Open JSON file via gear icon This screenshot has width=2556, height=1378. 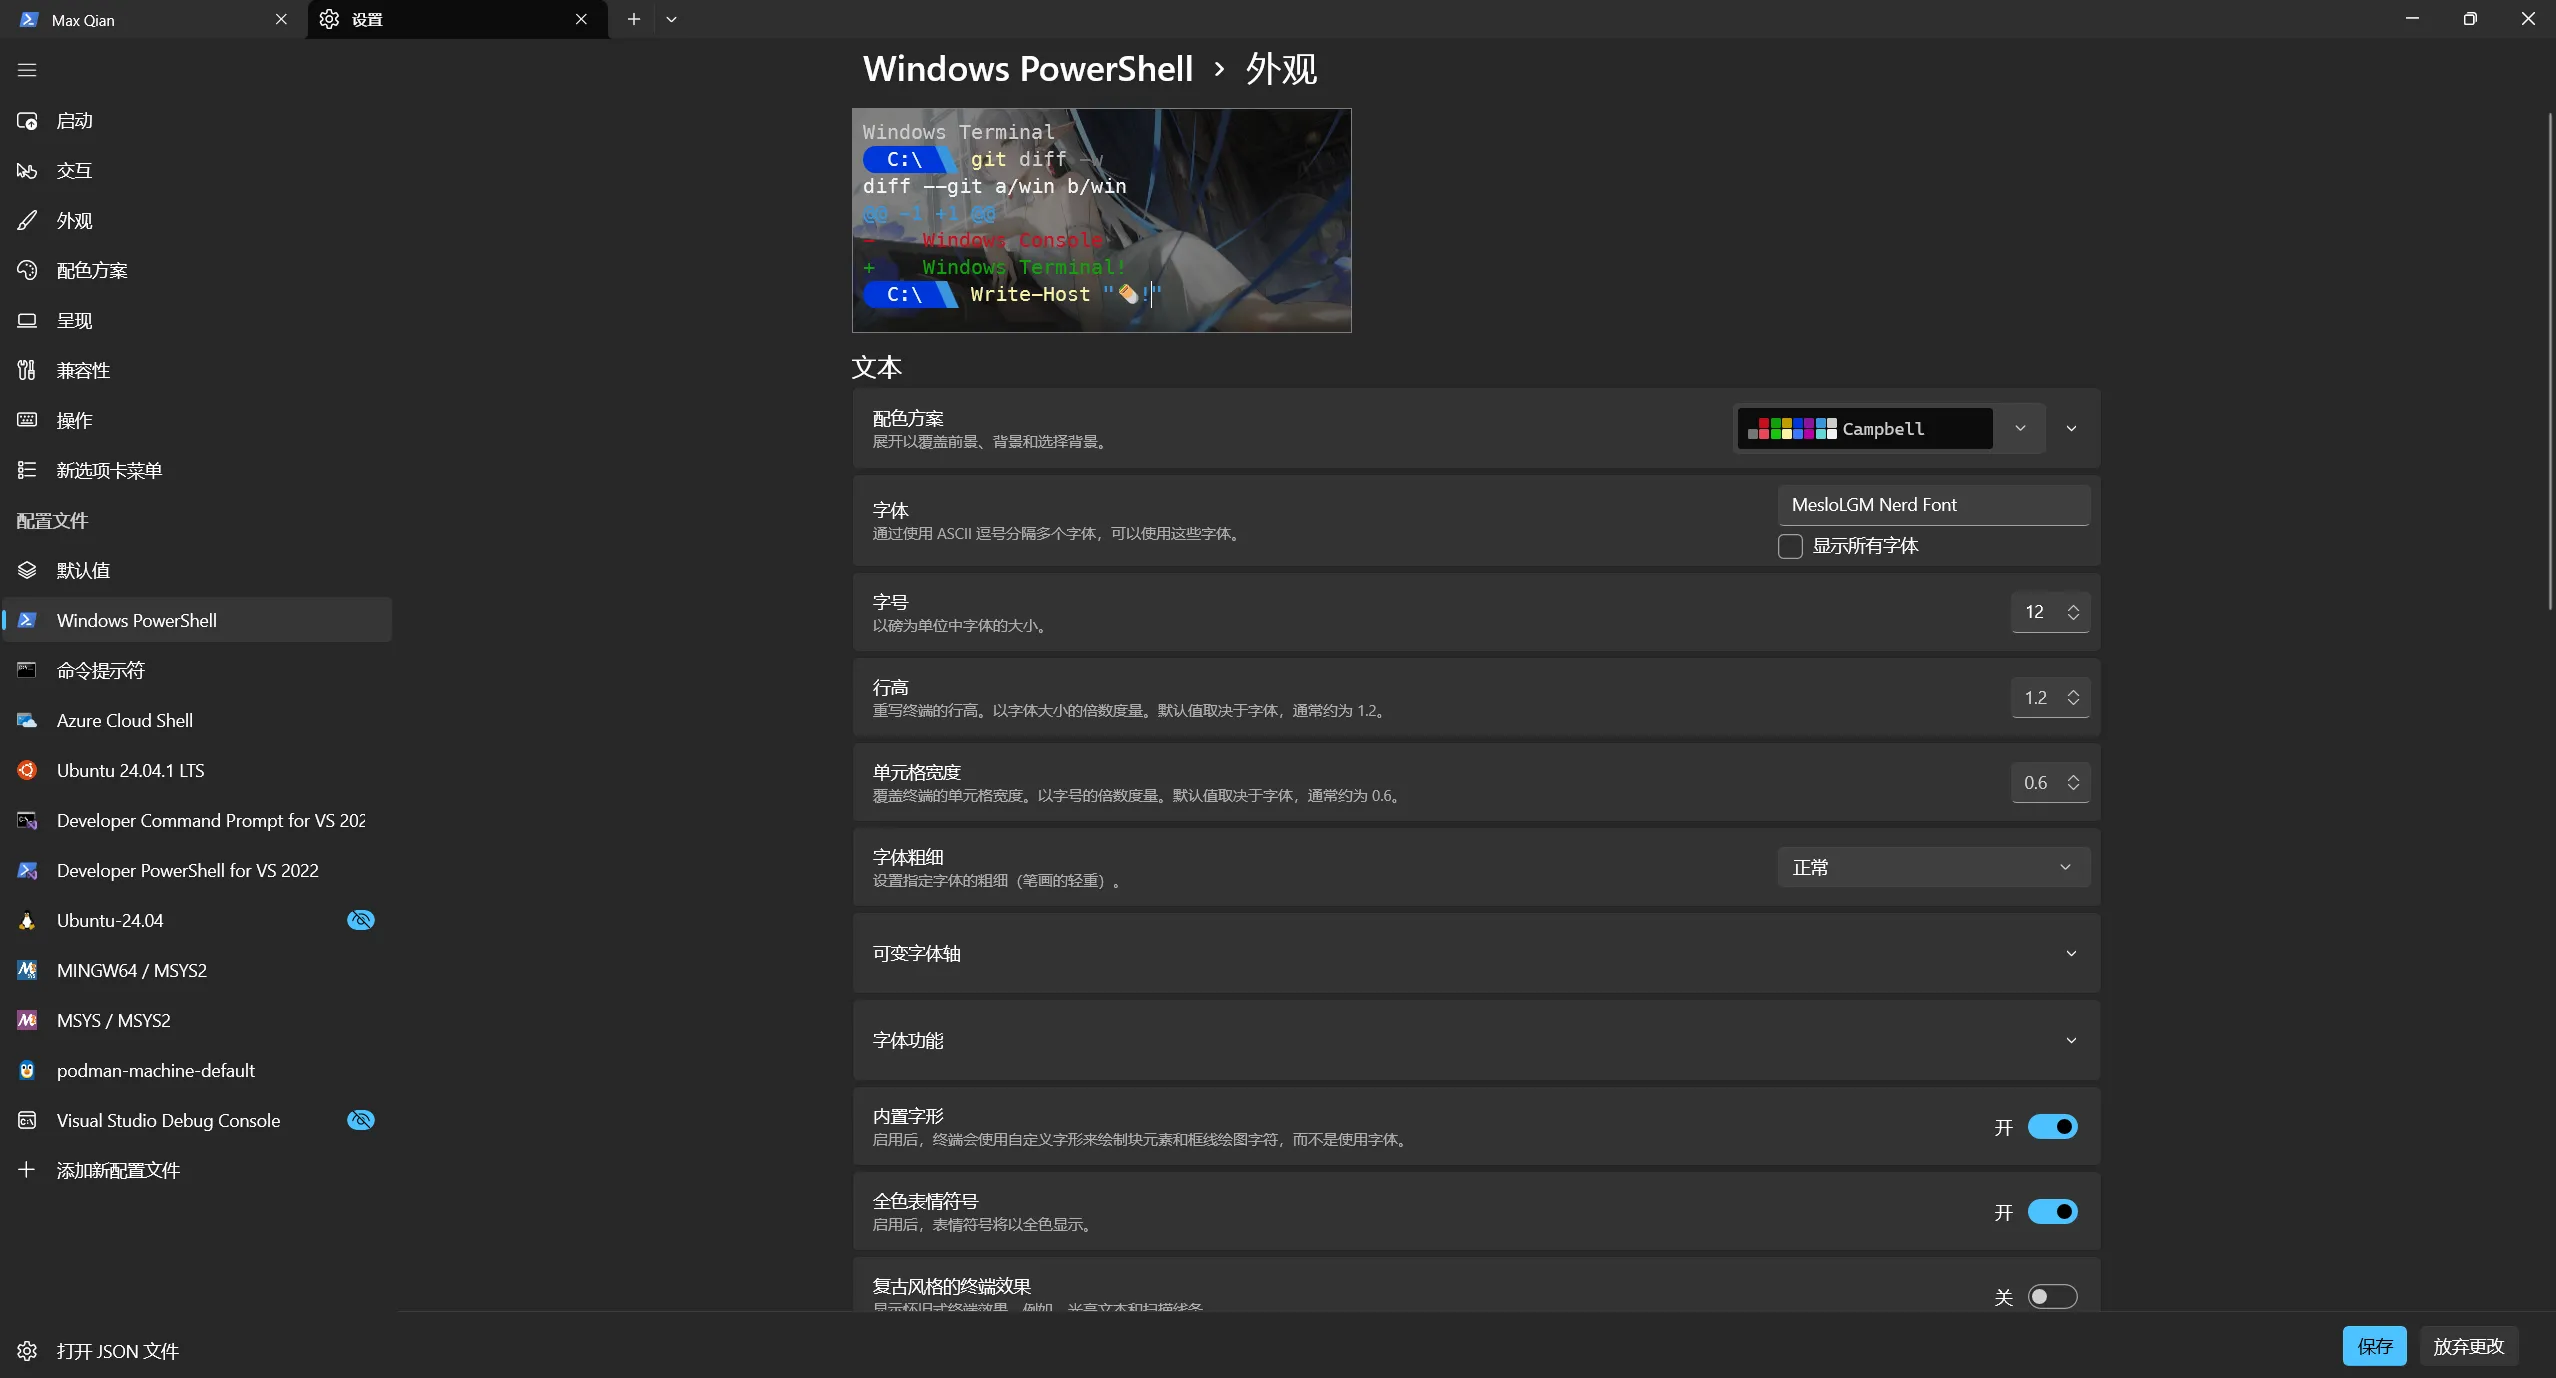(27, 1351)
